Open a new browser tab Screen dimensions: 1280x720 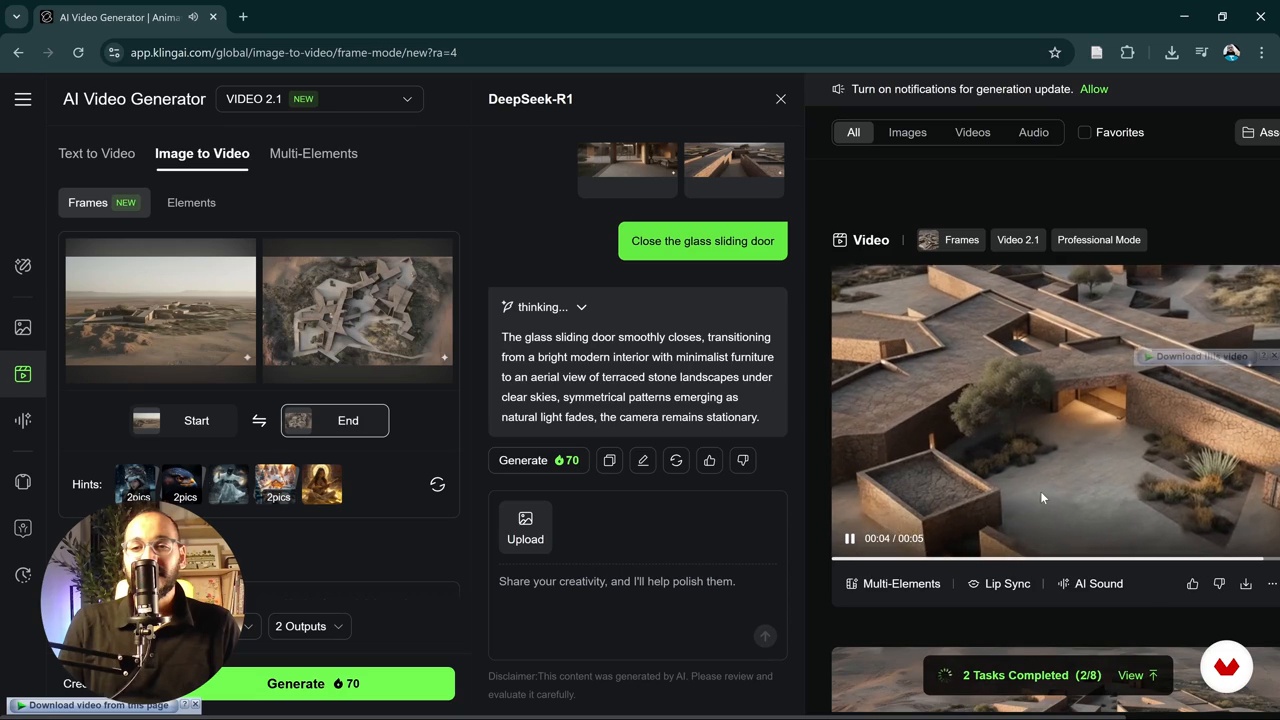click(x=243, y=17)
